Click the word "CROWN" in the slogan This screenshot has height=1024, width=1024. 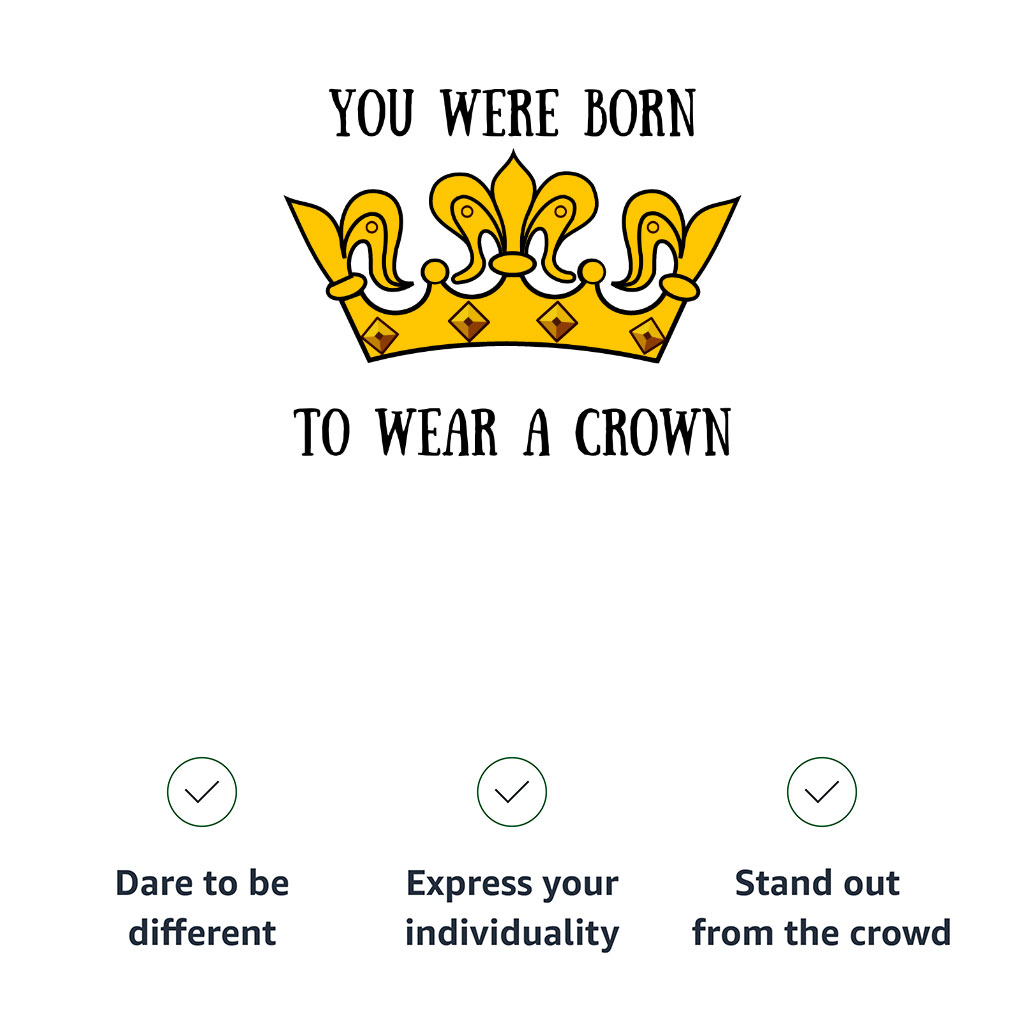click(x=653, y=432)
